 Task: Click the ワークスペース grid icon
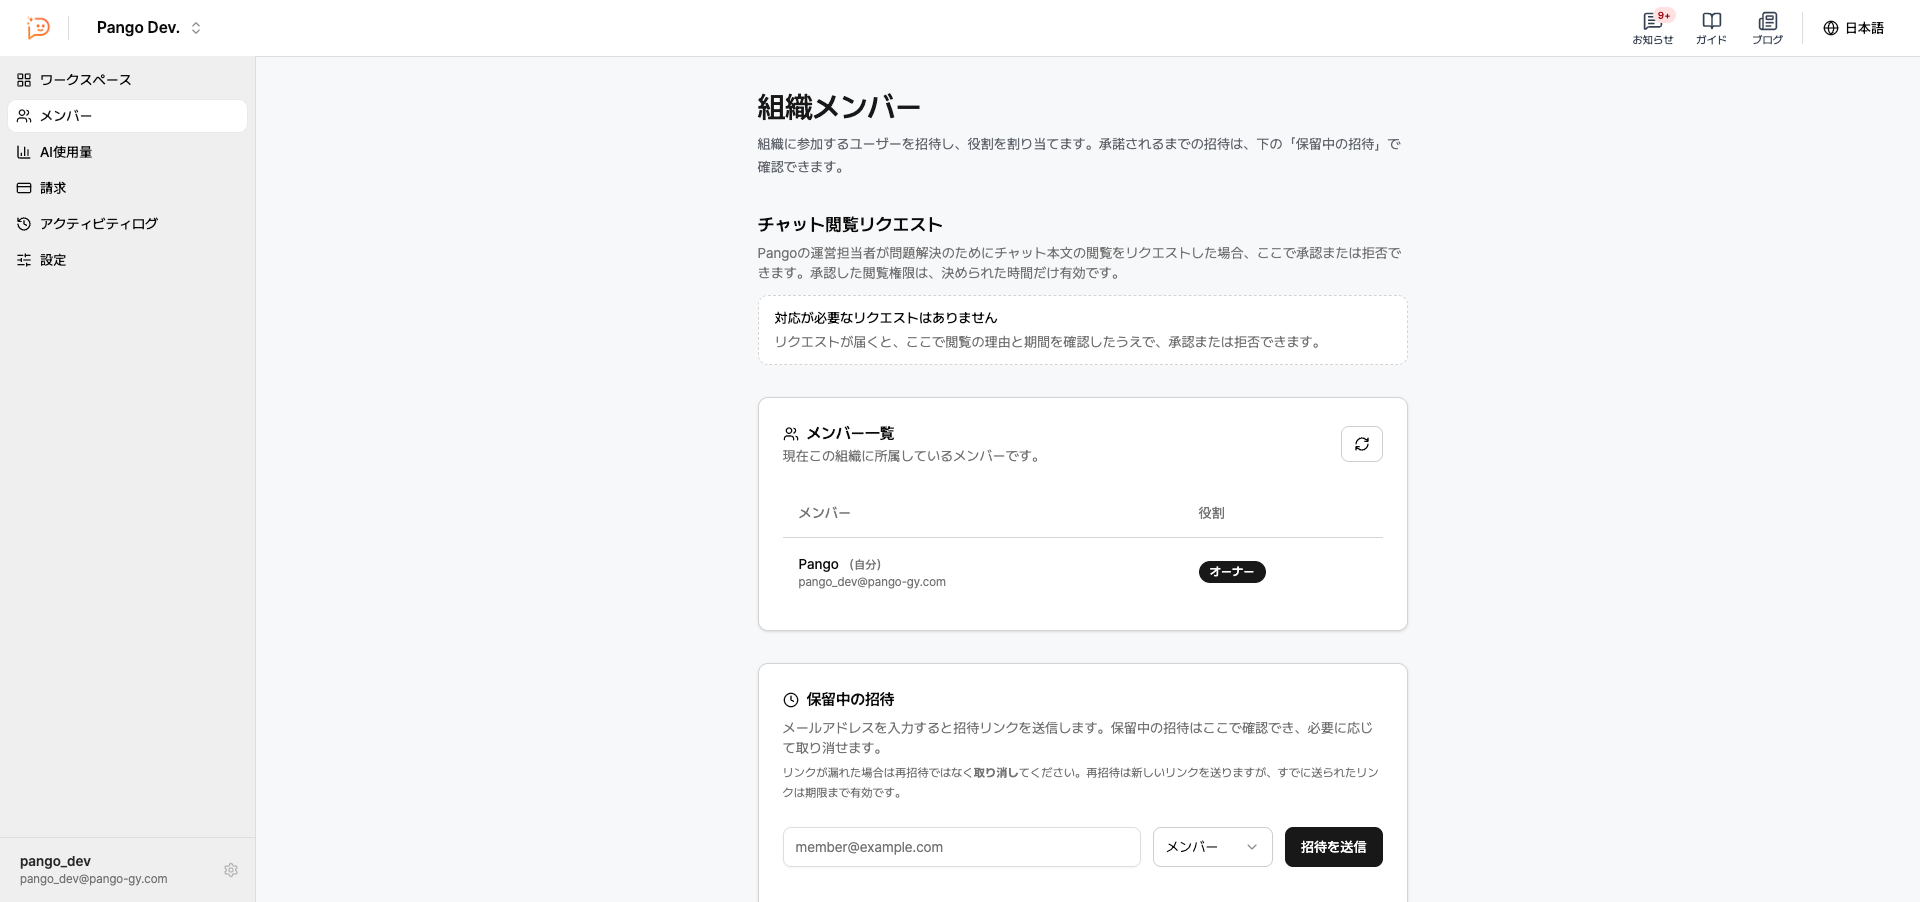(x=24, y=80)
